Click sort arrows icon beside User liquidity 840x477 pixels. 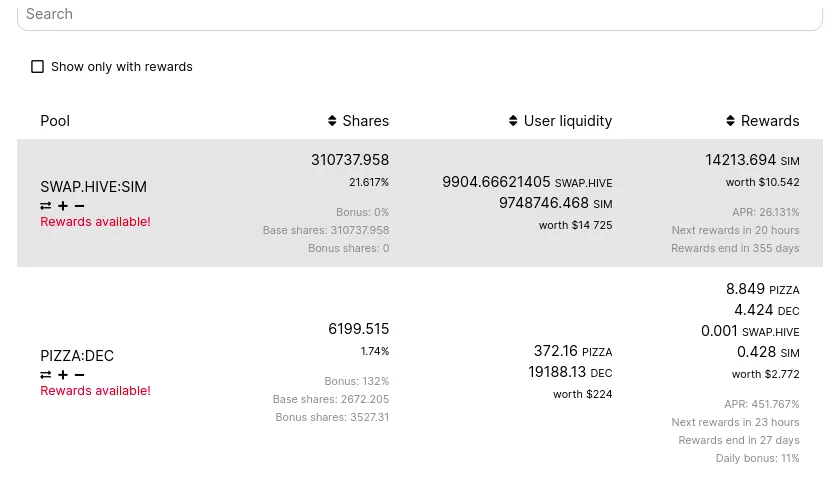(514, 121)
